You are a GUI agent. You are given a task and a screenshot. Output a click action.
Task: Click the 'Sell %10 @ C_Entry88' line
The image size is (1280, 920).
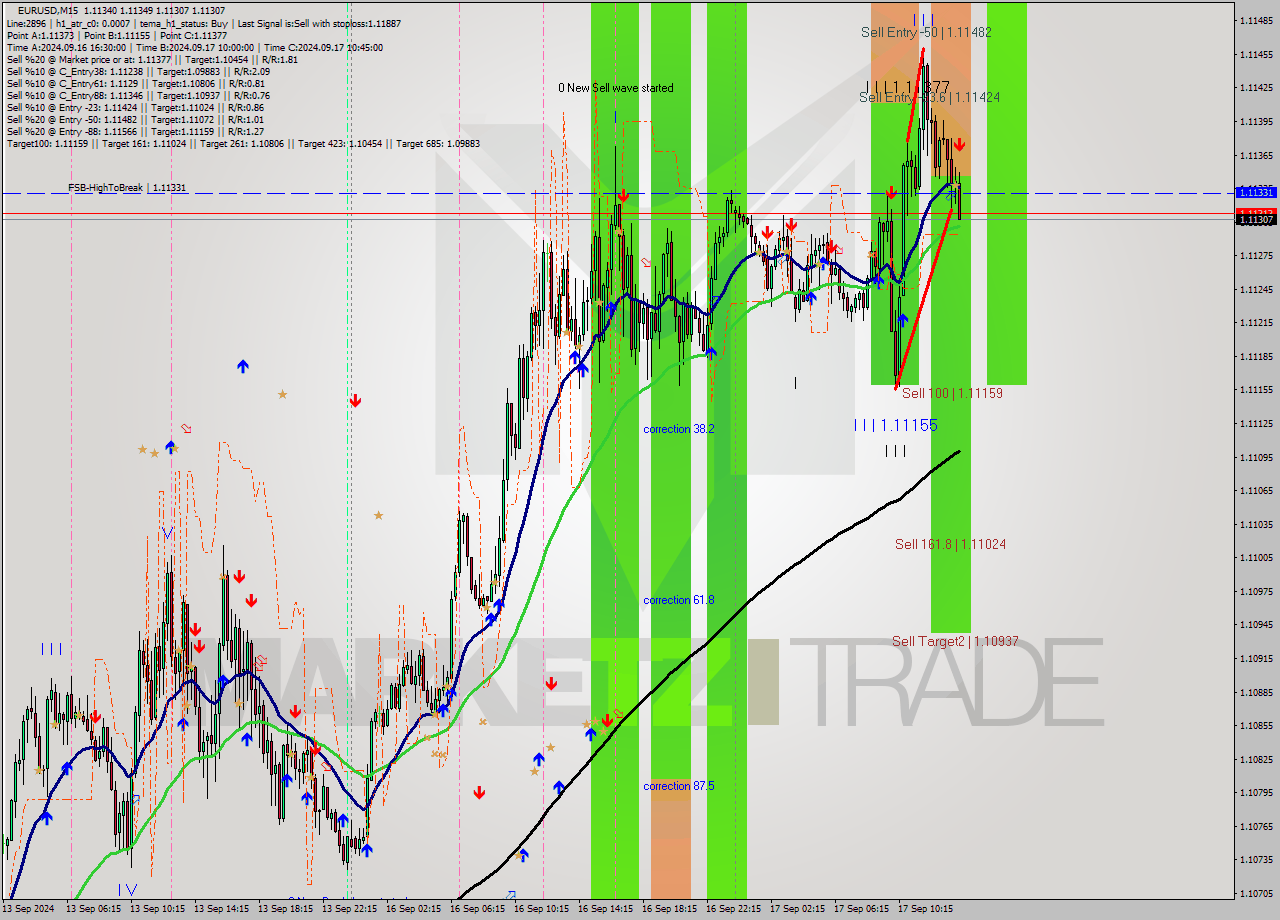click(138, 95)
